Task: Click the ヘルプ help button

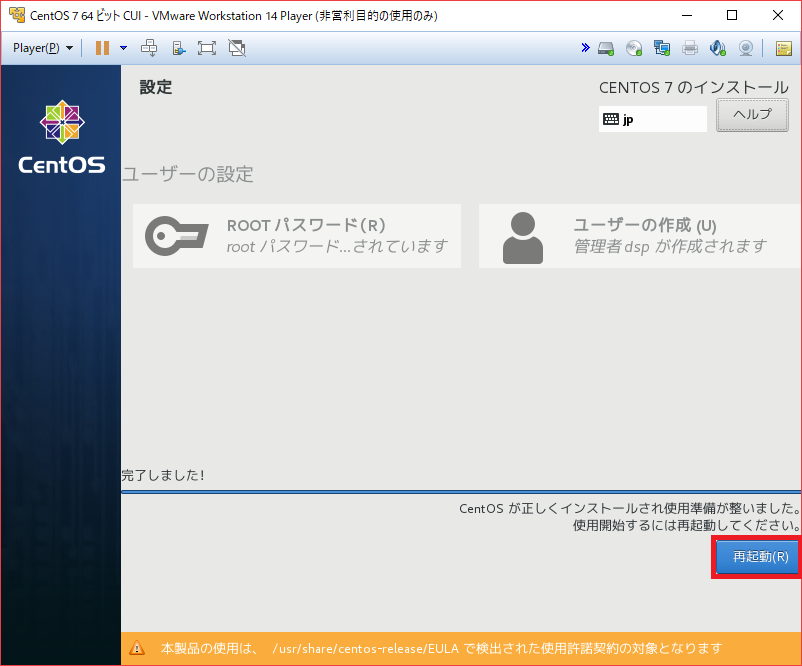Action: tap(752, 115)
